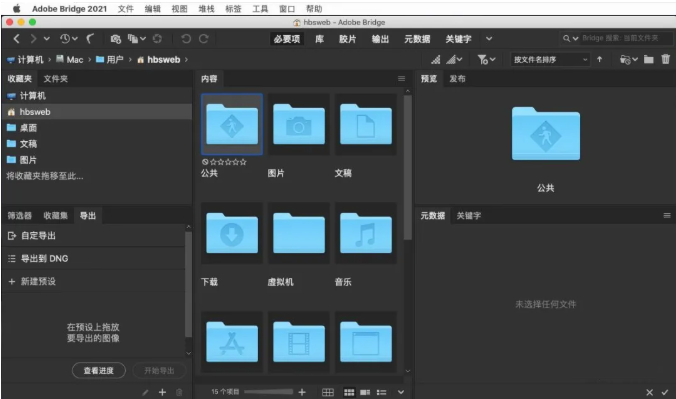Click 新建预设

(94, 281)
